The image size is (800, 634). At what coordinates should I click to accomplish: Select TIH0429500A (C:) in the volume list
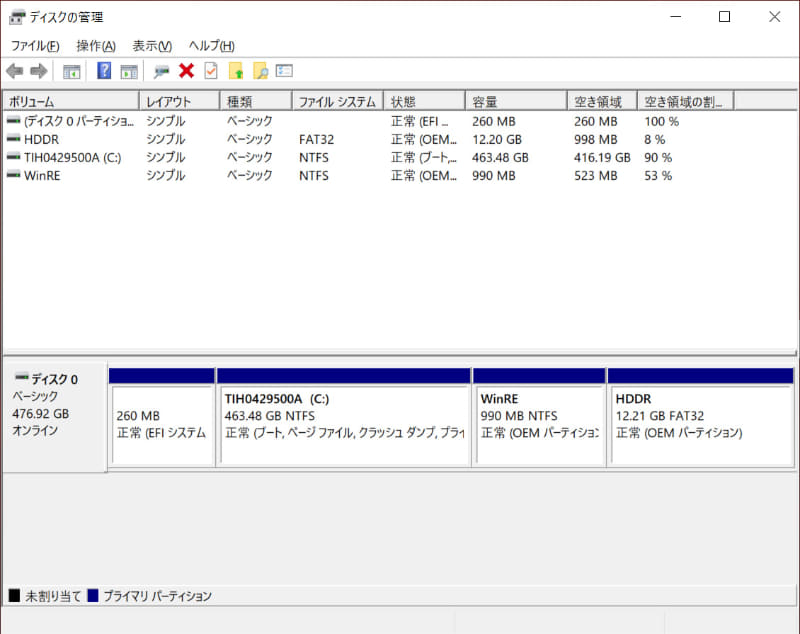[72, 158]
